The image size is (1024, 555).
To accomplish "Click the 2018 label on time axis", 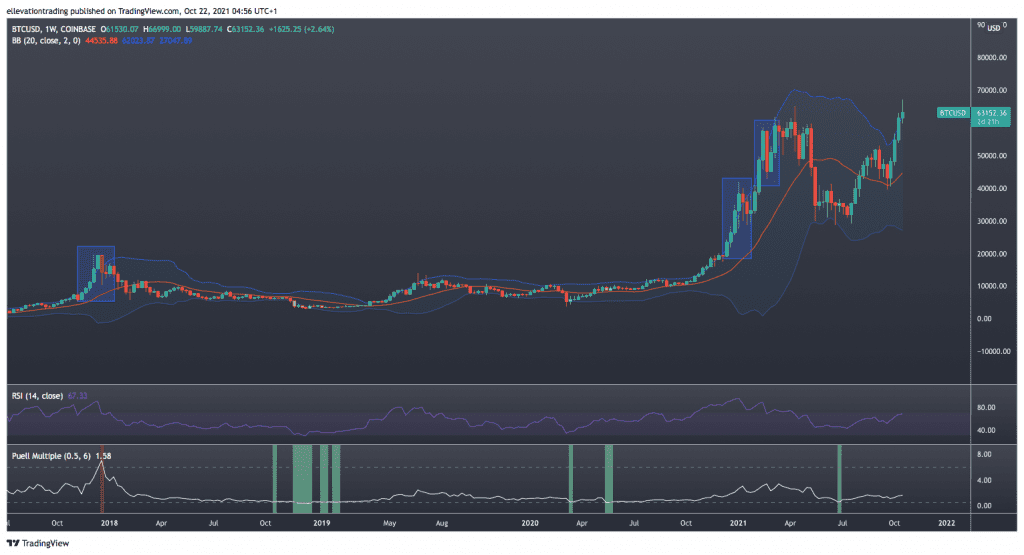I will [x=109, y=523].
